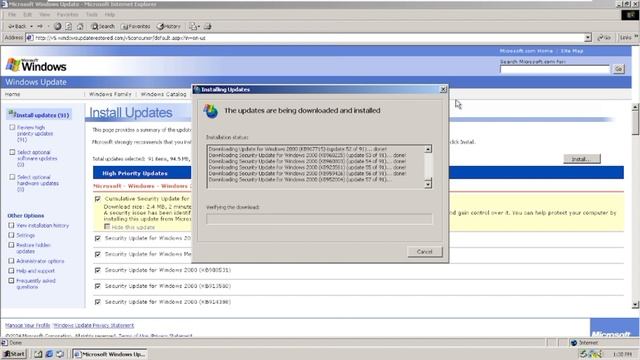Click the Refresh page icon

[69, 27]
